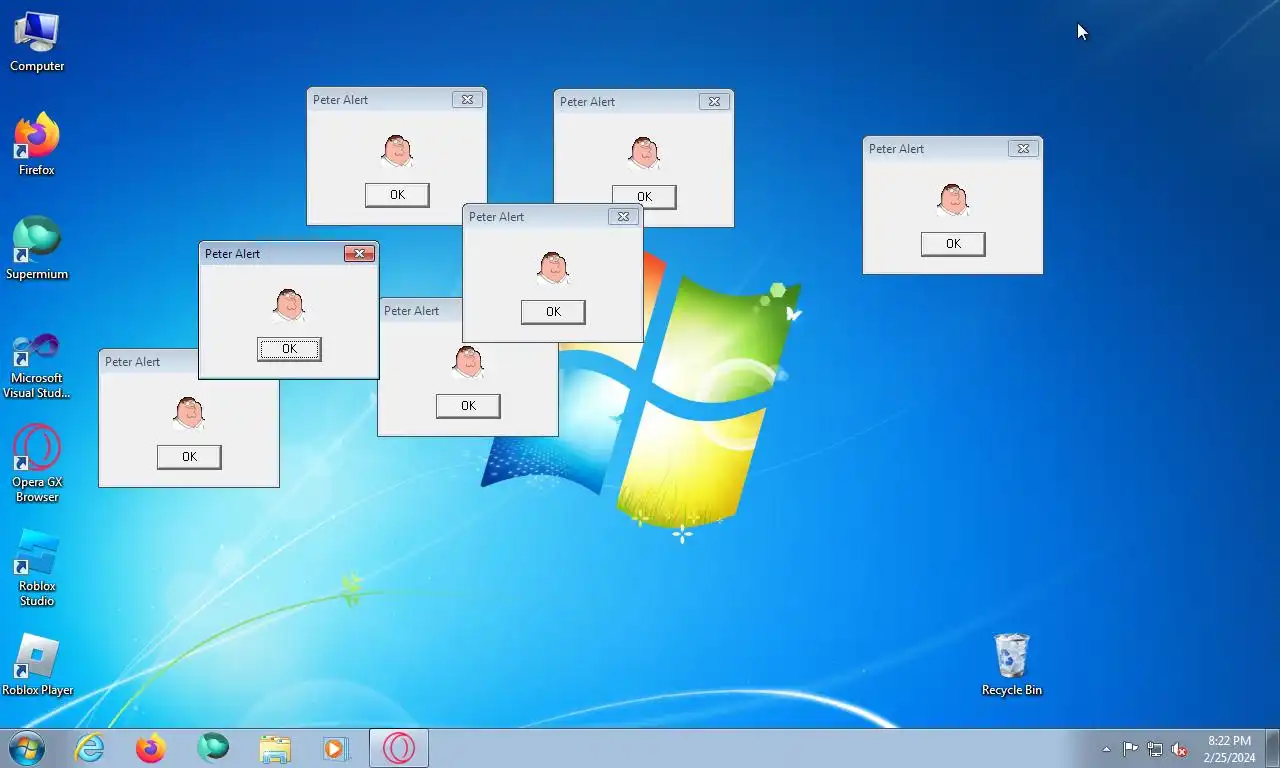Image resolution: width=1280 pixels, height=768 pixels.
Task: Open the muted volume tray icon
Action: pyautogui.click(x=1179, y=749)
